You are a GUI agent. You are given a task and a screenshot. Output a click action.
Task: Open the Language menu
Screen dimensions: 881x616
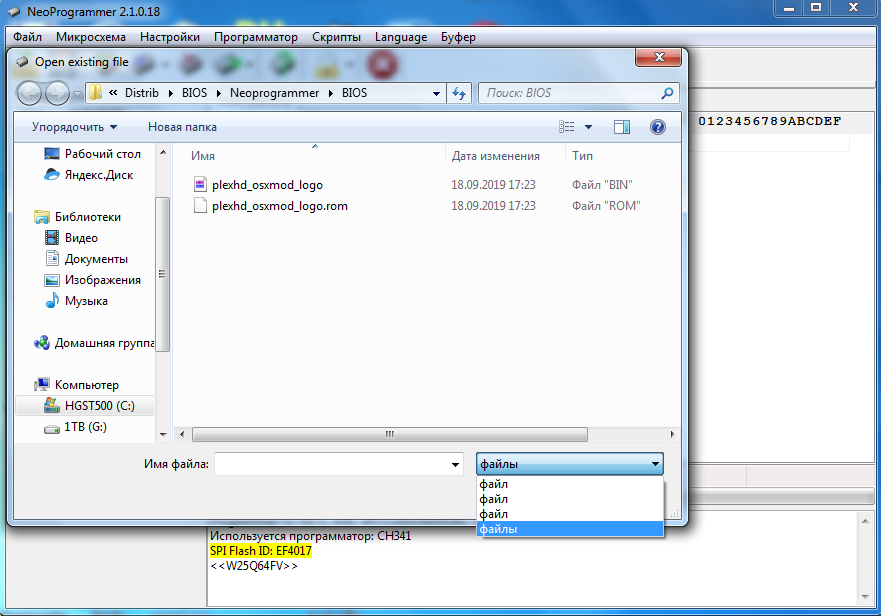[401, 37]
